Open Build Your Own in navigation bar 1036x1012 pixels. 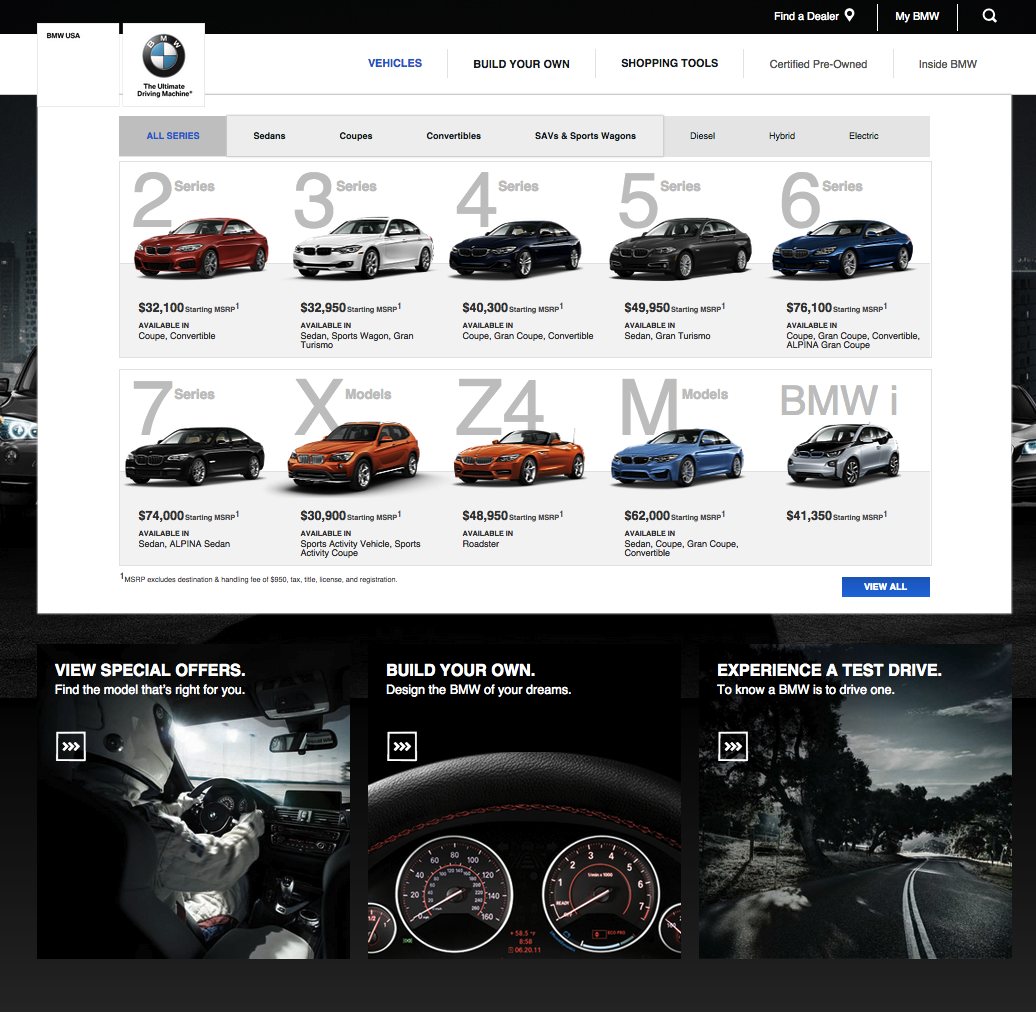click(x=521, y=64)
